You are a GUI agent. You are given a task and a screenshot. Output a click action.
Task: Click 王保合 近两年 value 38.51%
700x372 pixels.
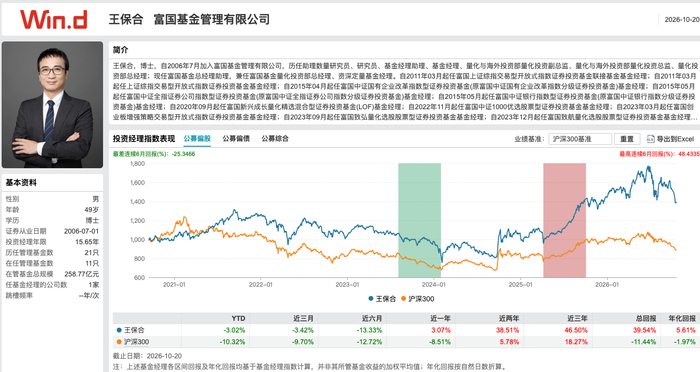[x=508, y=330]
